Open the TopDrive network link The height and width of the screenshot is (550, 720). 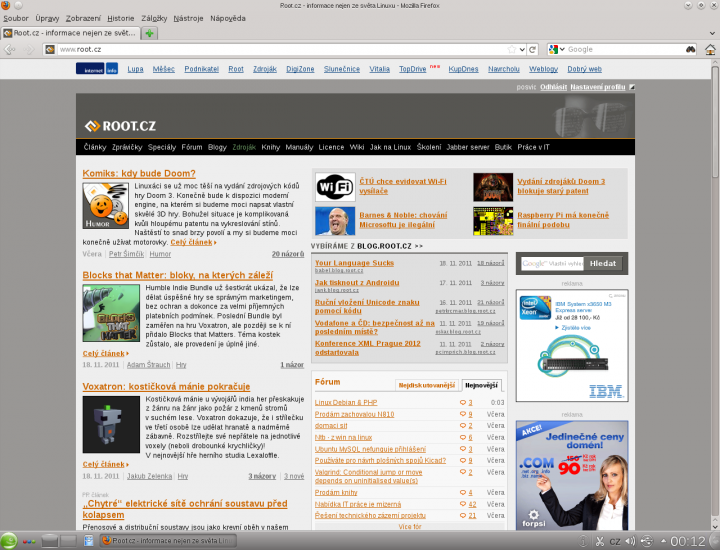click(x=412, y=69)
